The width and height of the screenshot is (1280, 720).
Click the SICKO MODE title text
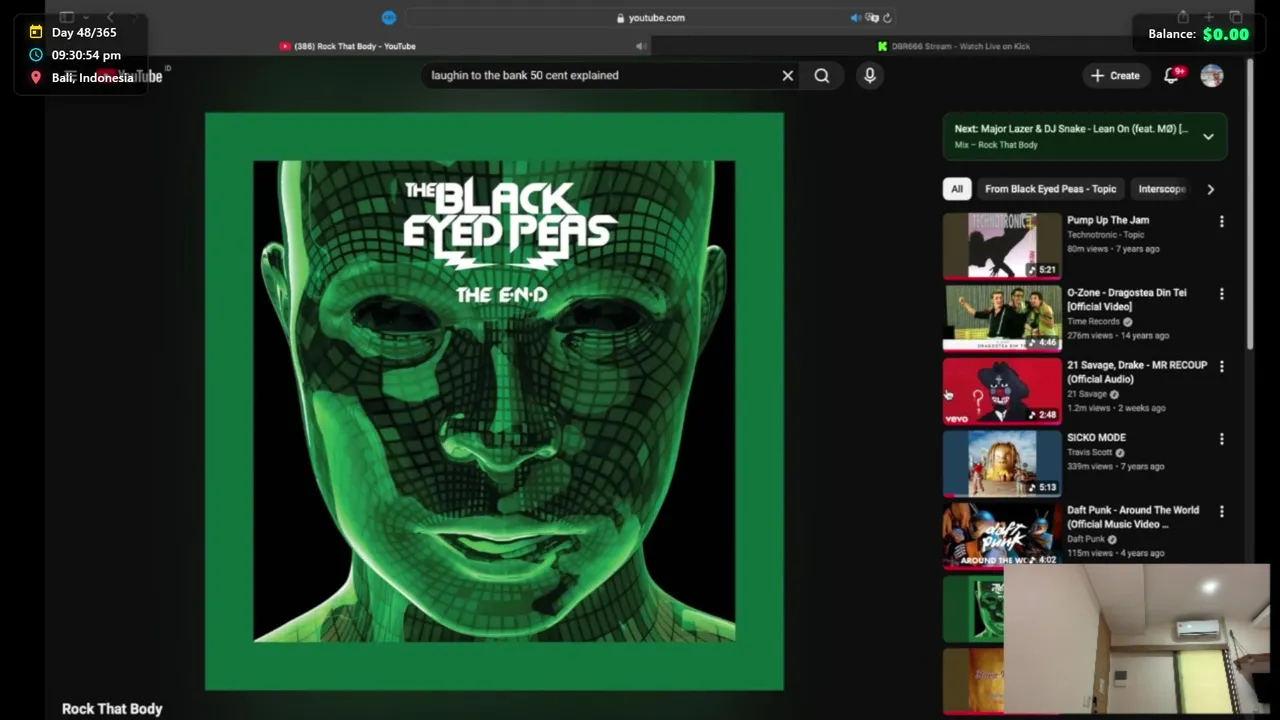[1096, 437]
